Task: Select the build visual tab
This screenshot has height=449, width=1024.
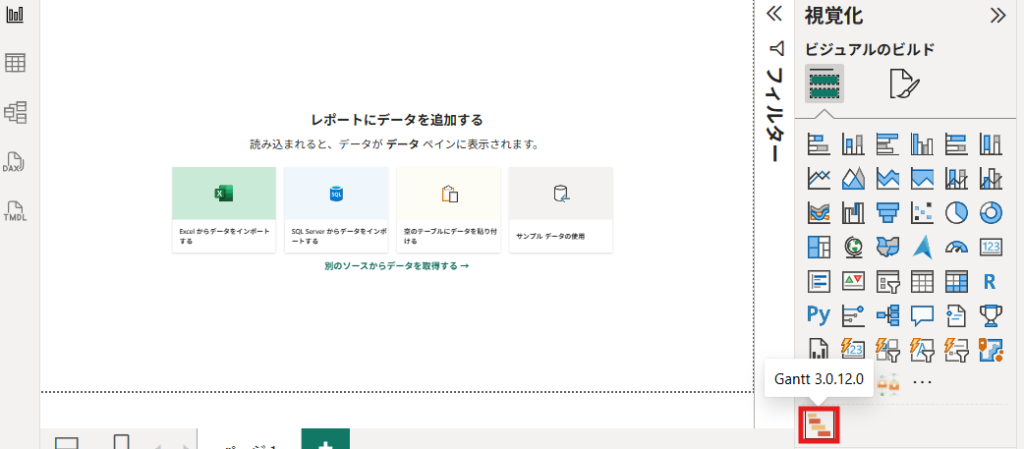Action: (825, 83)
